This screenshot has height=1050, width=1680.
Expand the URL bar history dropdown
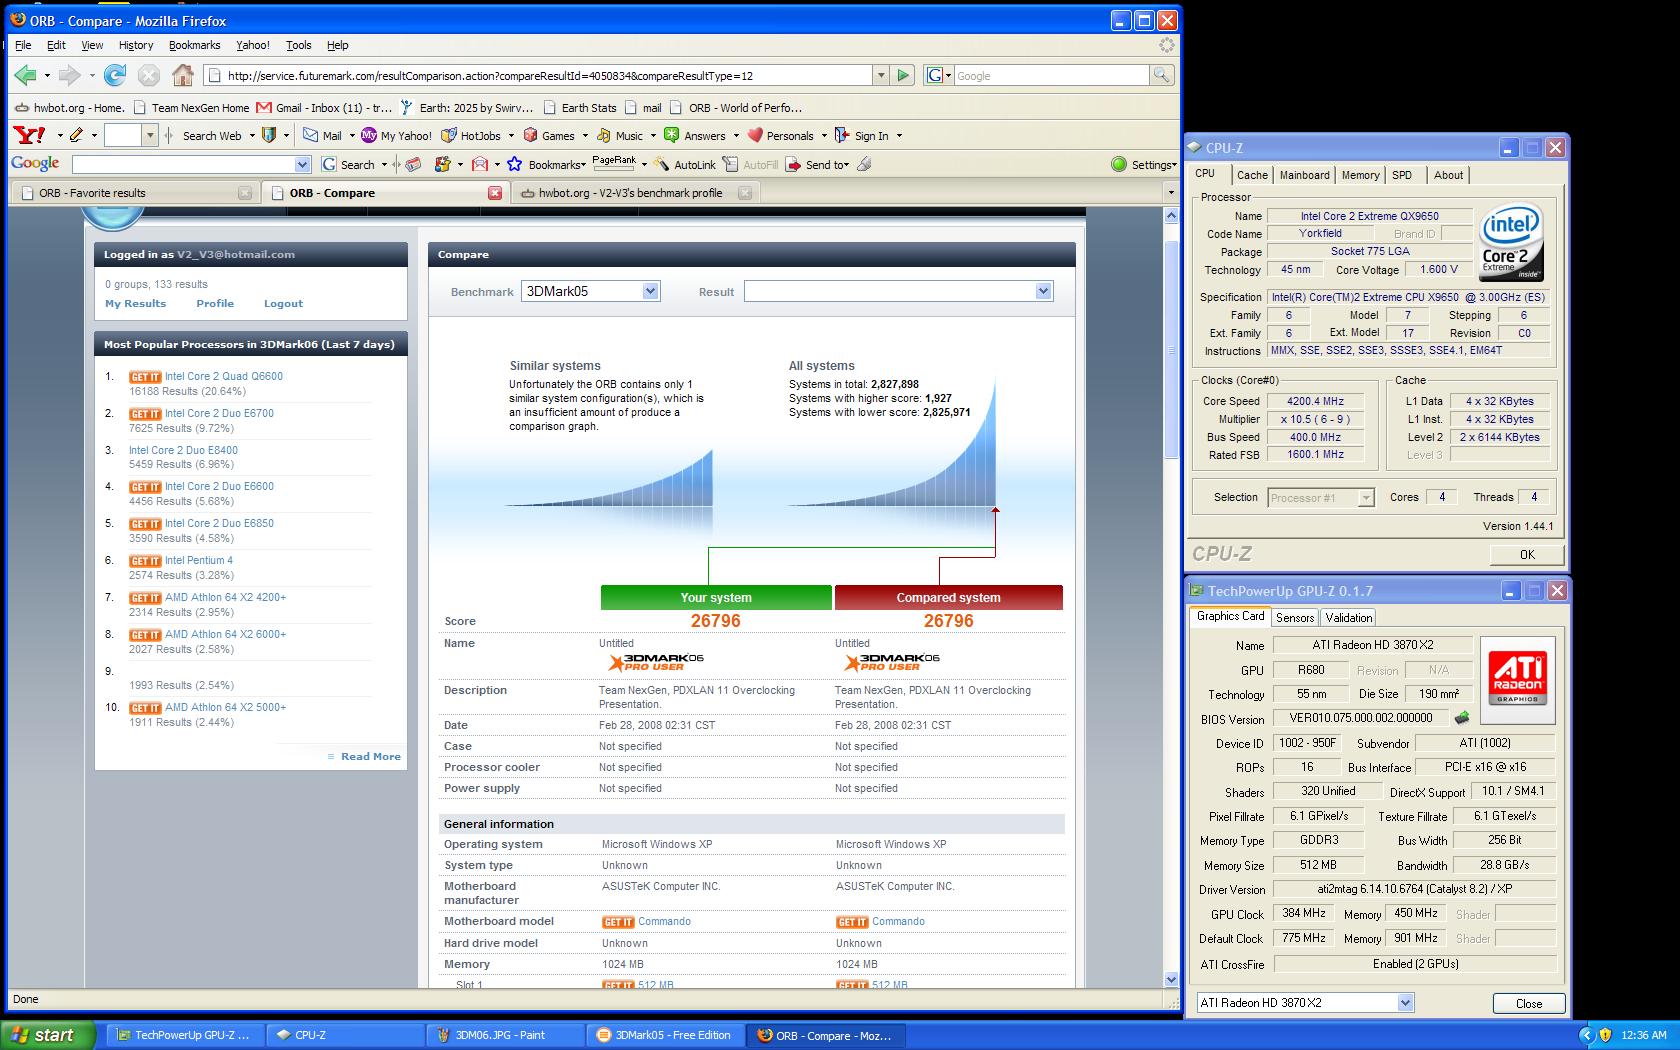[880, 75]
